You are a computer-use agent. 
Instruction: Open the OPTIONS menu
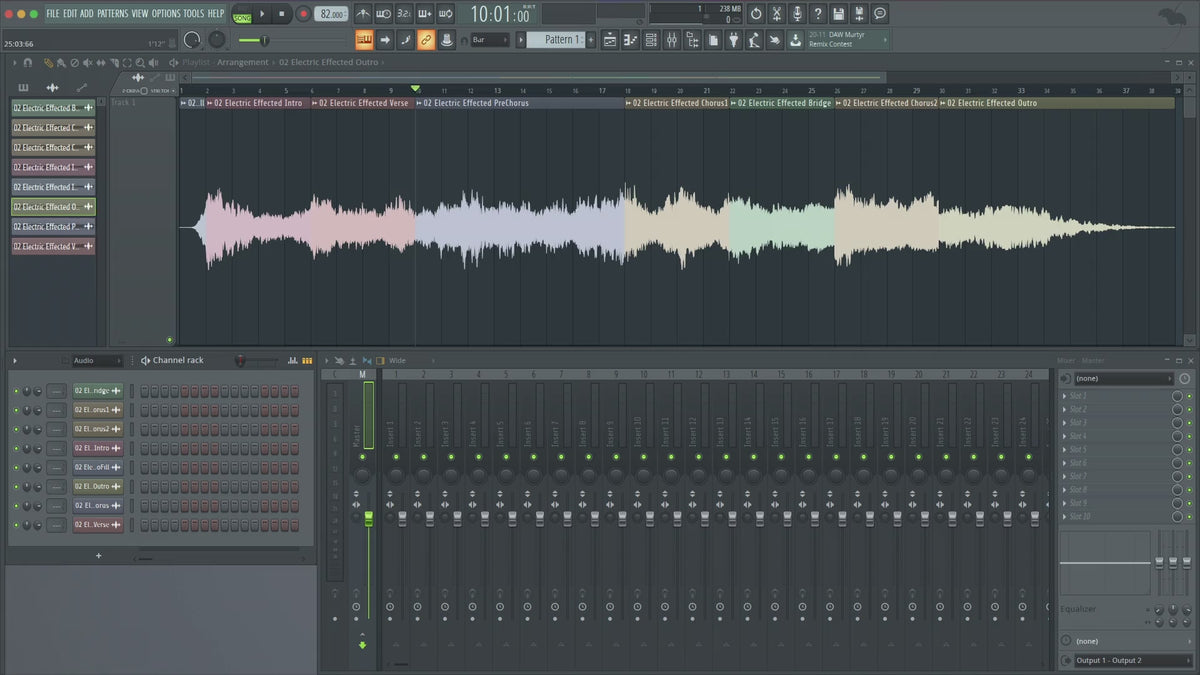coord(166,13)
